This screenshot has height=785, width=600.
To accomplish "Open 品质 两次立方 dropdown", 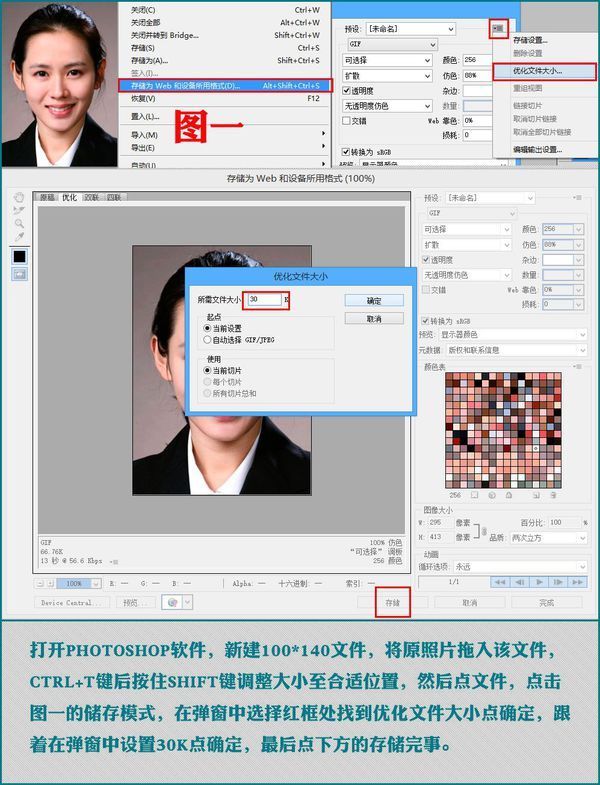I will tap(548, 538).
